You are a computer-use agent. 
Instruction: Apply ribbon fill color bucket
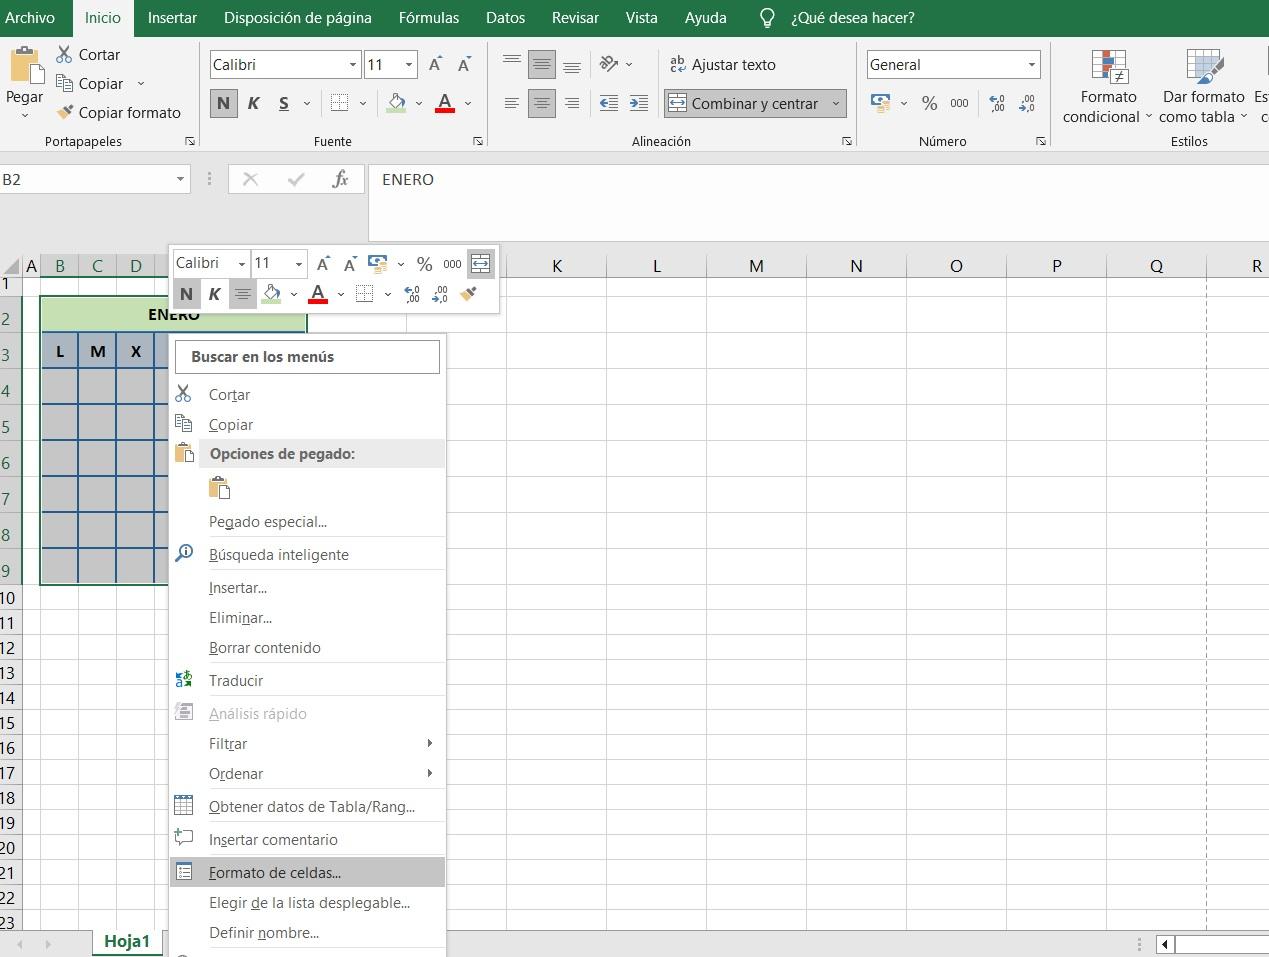click(x=397, y=103)
